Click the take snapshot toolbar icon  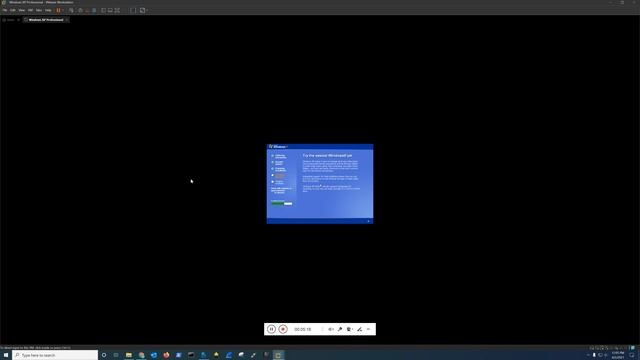click(80, 10)
